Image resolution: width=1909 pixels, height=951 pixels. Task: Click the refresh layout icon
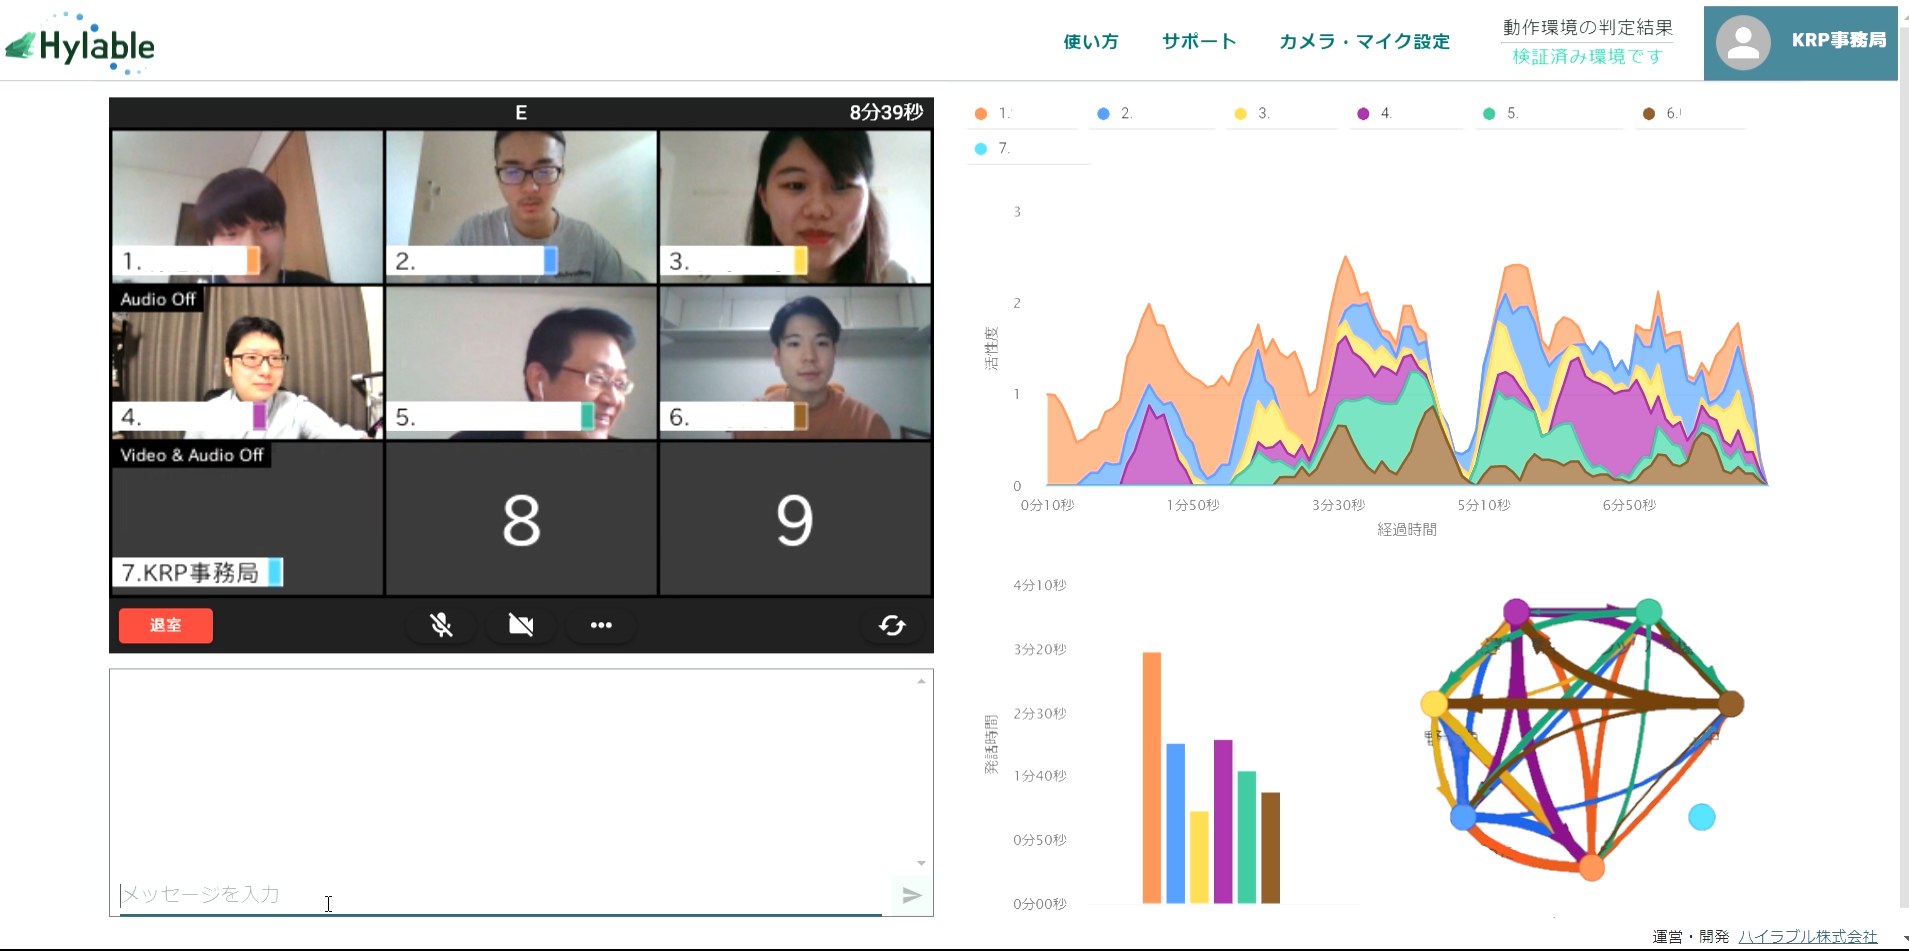click(892, 625)
